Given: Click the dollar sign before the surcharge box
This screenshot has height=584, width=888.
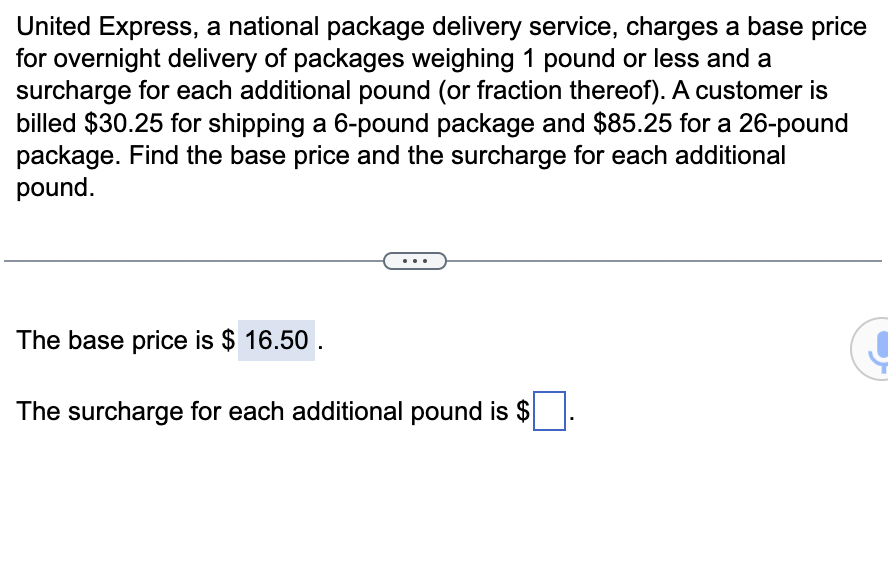Looking at the screenshot, I should click(x=524, y=411).
